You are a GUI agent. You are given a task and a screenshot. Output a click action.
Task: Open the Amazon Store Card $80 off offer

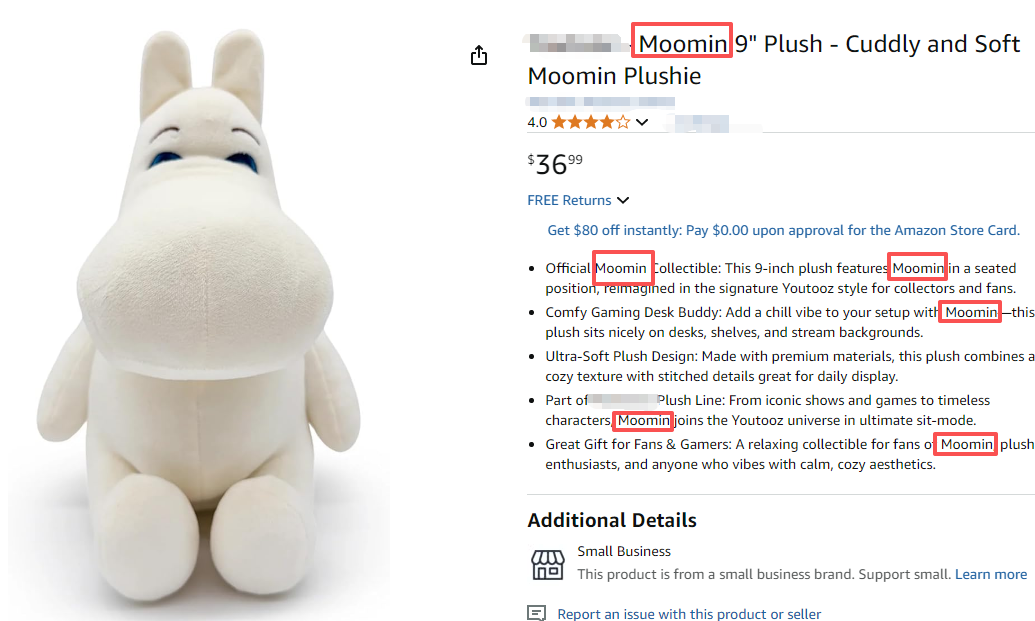[x=784, y=230]
